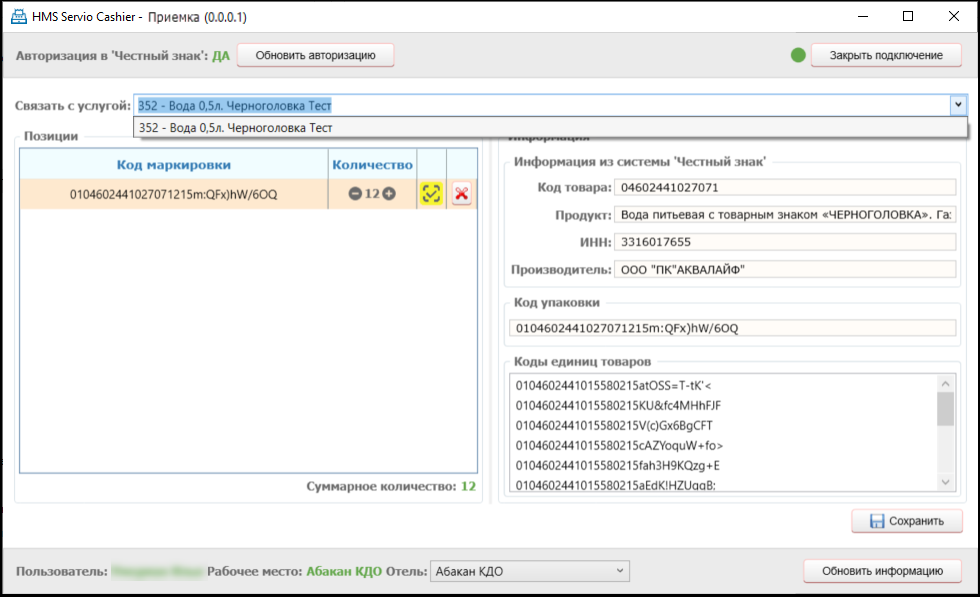Click the 'Код упаковки' text field
Screen dimensions: 980x597
point(731,328)
